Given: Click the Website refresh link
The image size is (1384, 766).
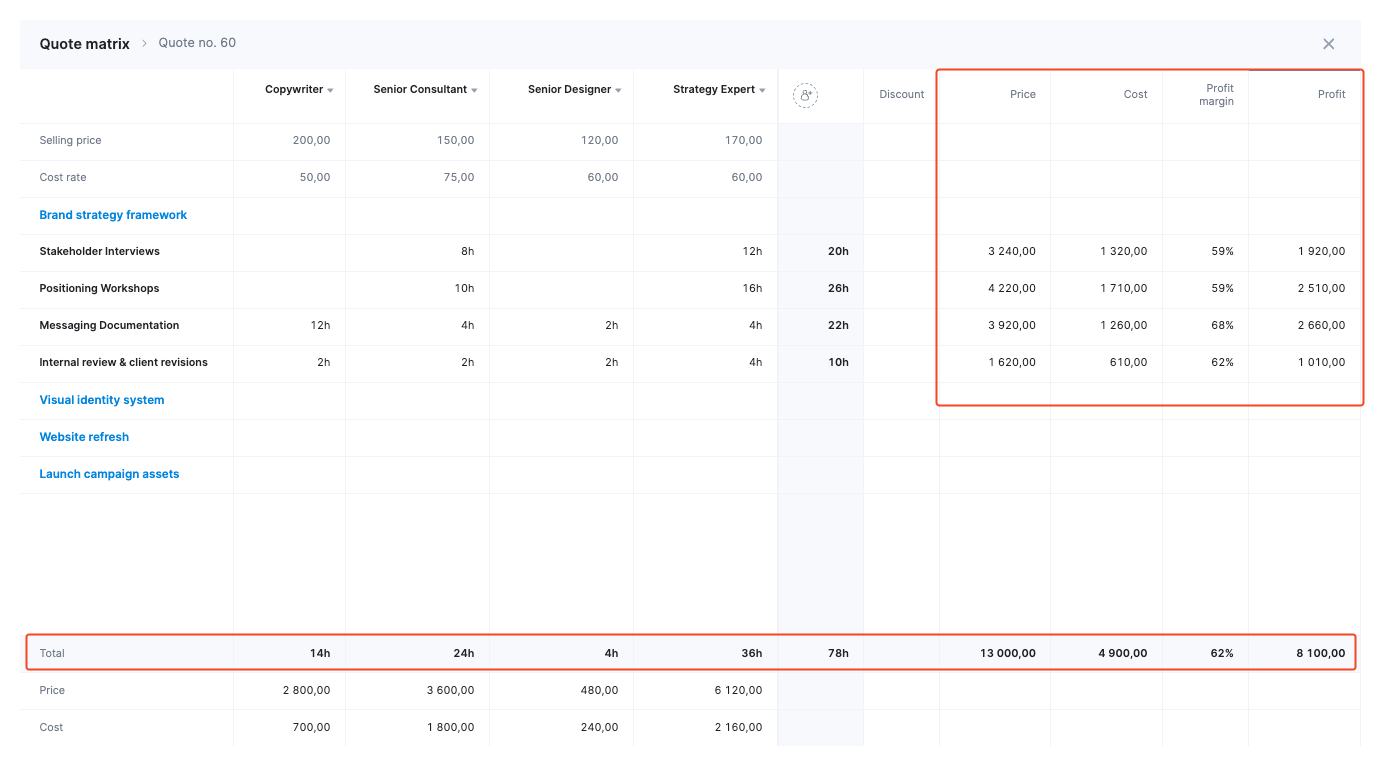Looking at the screenshot, I should pos(84,437).
